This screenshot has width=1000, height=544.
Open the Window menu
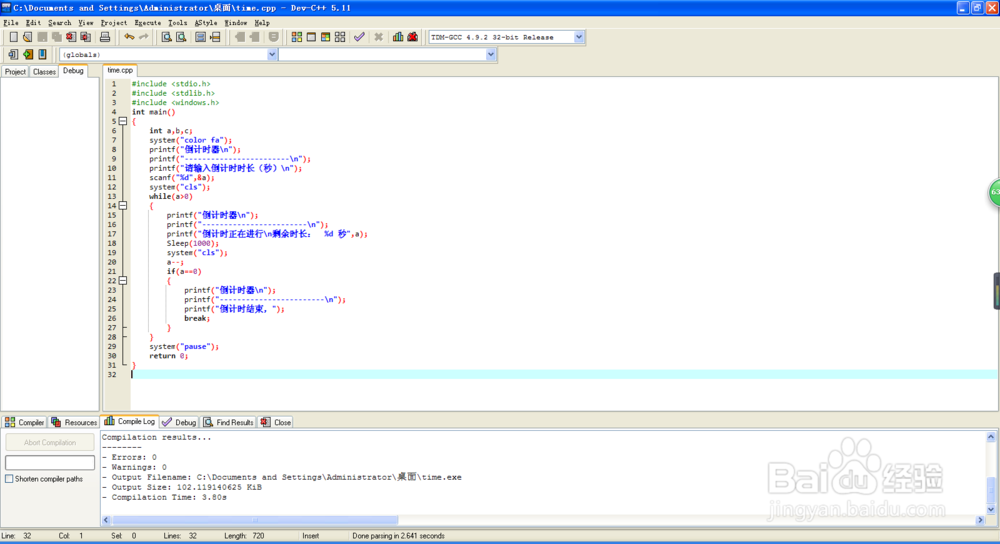coord(235,22)
